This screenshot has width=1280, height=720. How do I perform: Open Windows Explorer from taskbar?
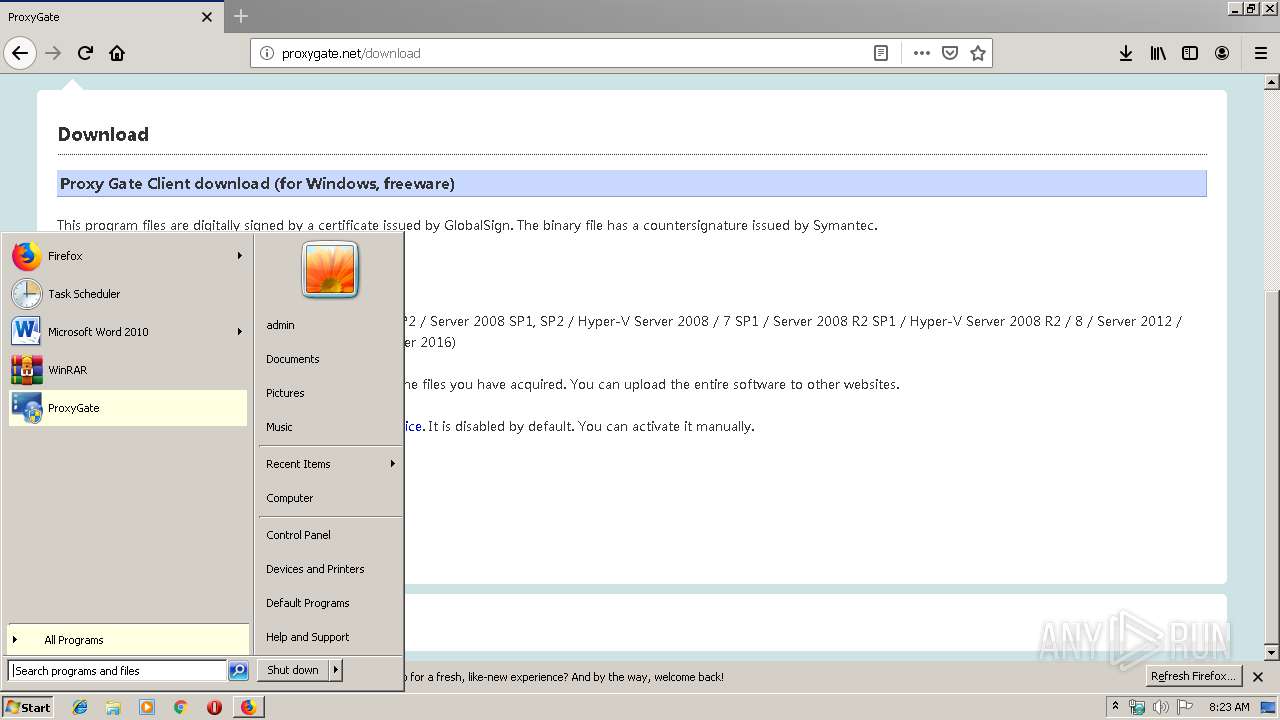(113, 707)
